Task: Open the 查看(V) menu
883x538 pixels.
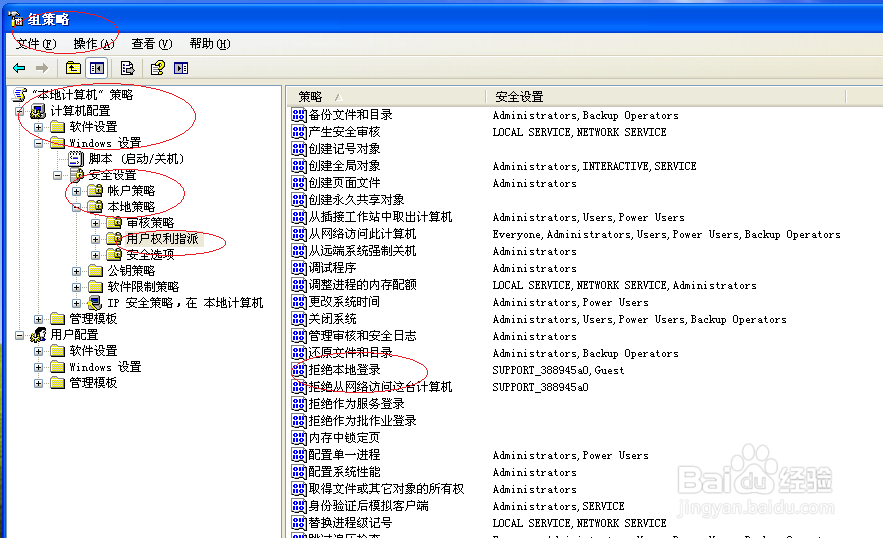Action: 151,43
